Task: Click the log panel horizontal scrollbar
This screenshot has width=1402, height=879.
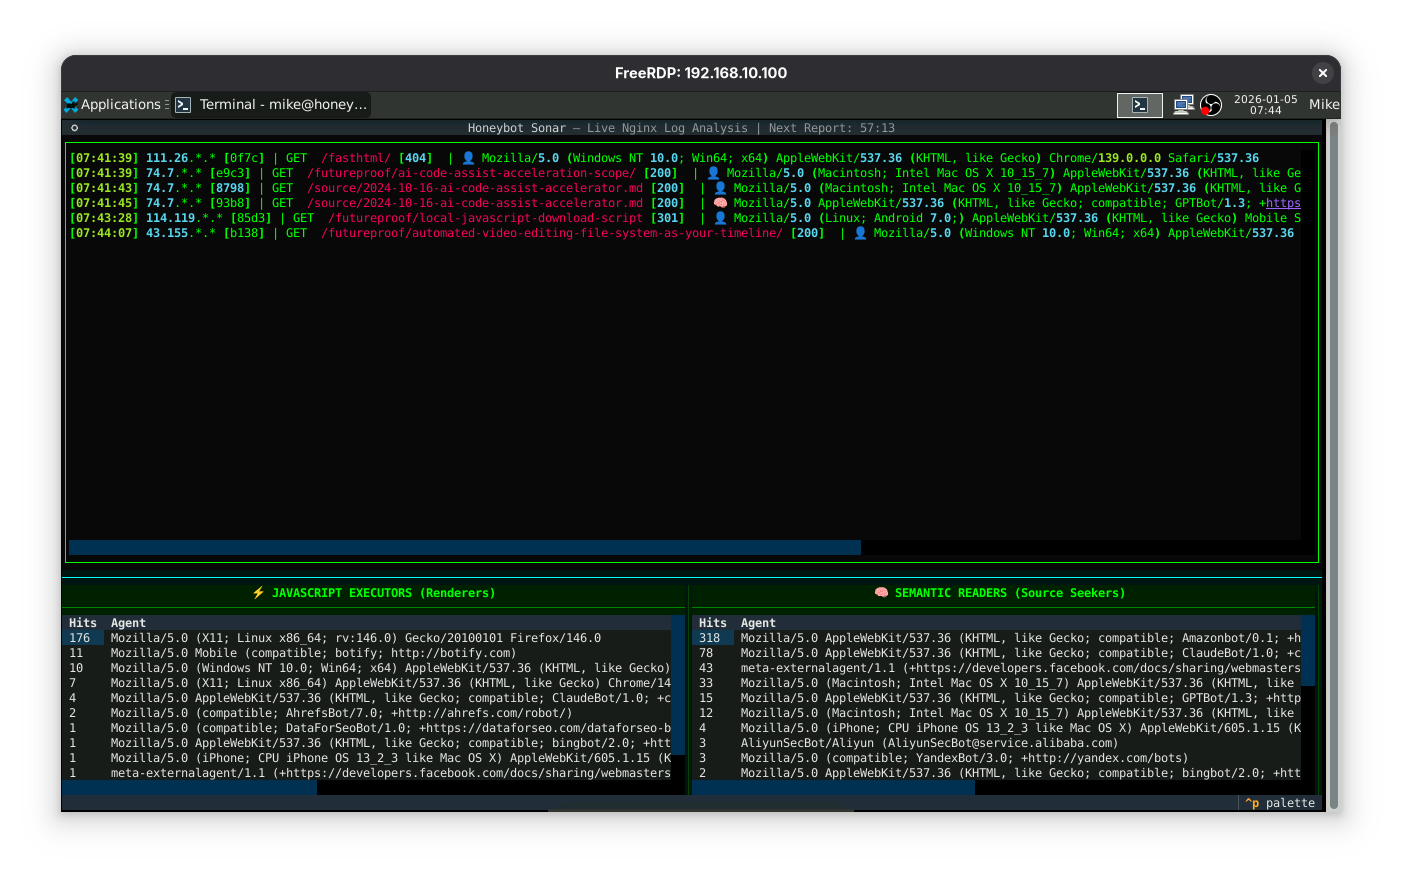Action: (x=464, y=548)
